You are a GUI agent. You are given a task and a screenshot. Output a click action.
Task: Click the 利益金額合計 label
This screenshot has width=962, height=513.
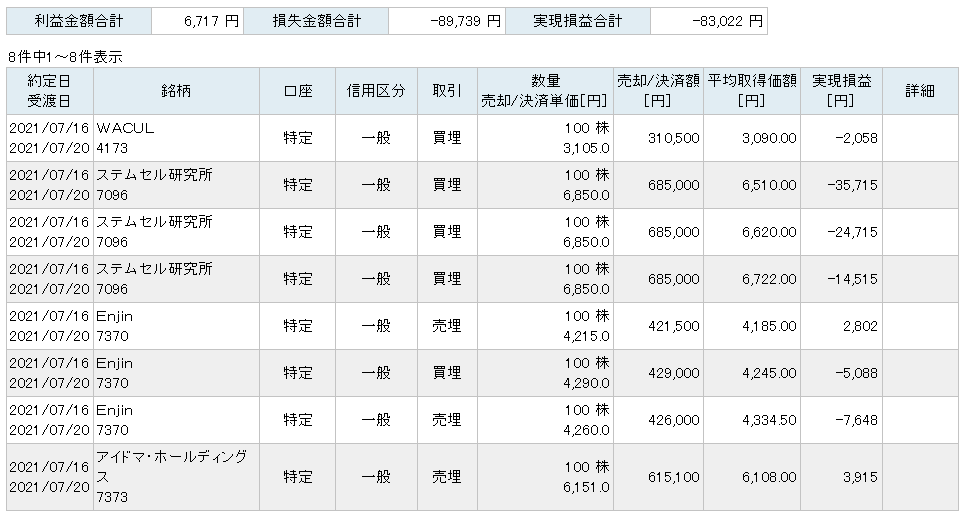coord(79,21)
